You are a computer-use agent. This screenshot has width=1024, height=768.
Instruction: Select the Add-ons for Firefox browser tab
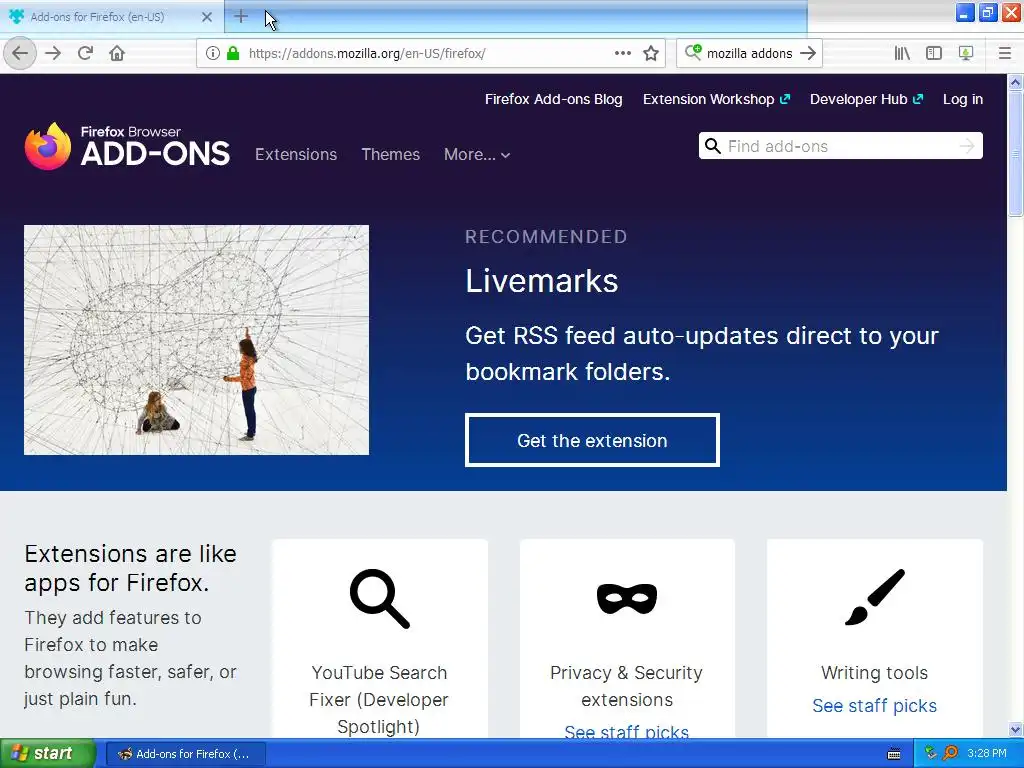[x=112, y=17]
